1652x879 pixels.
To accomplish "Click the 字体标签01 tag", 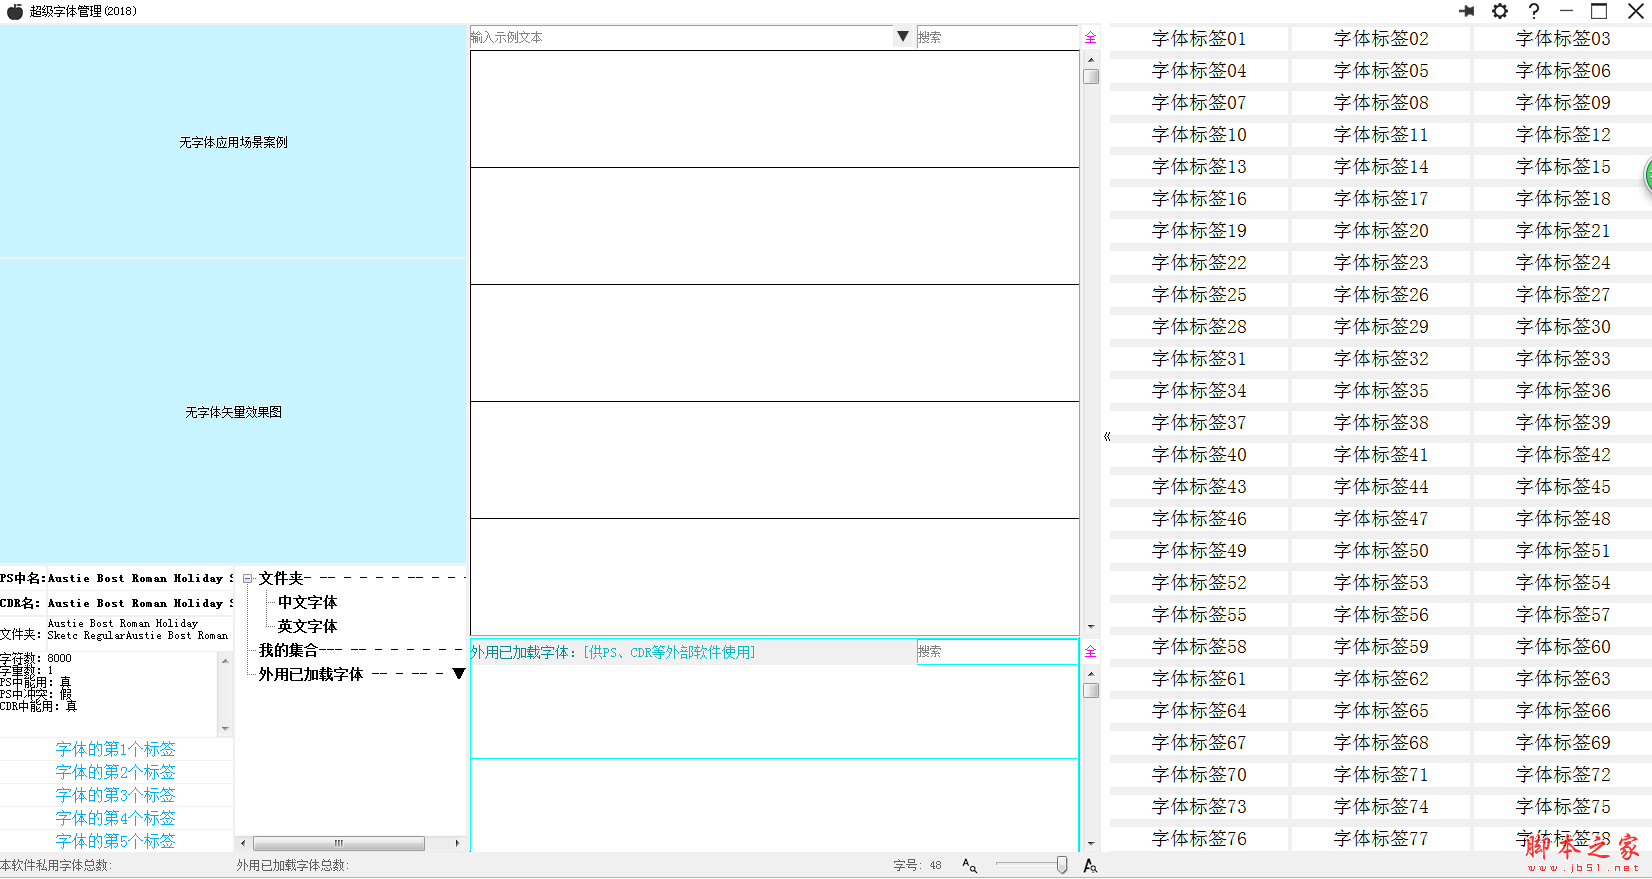I will 1199,39.
